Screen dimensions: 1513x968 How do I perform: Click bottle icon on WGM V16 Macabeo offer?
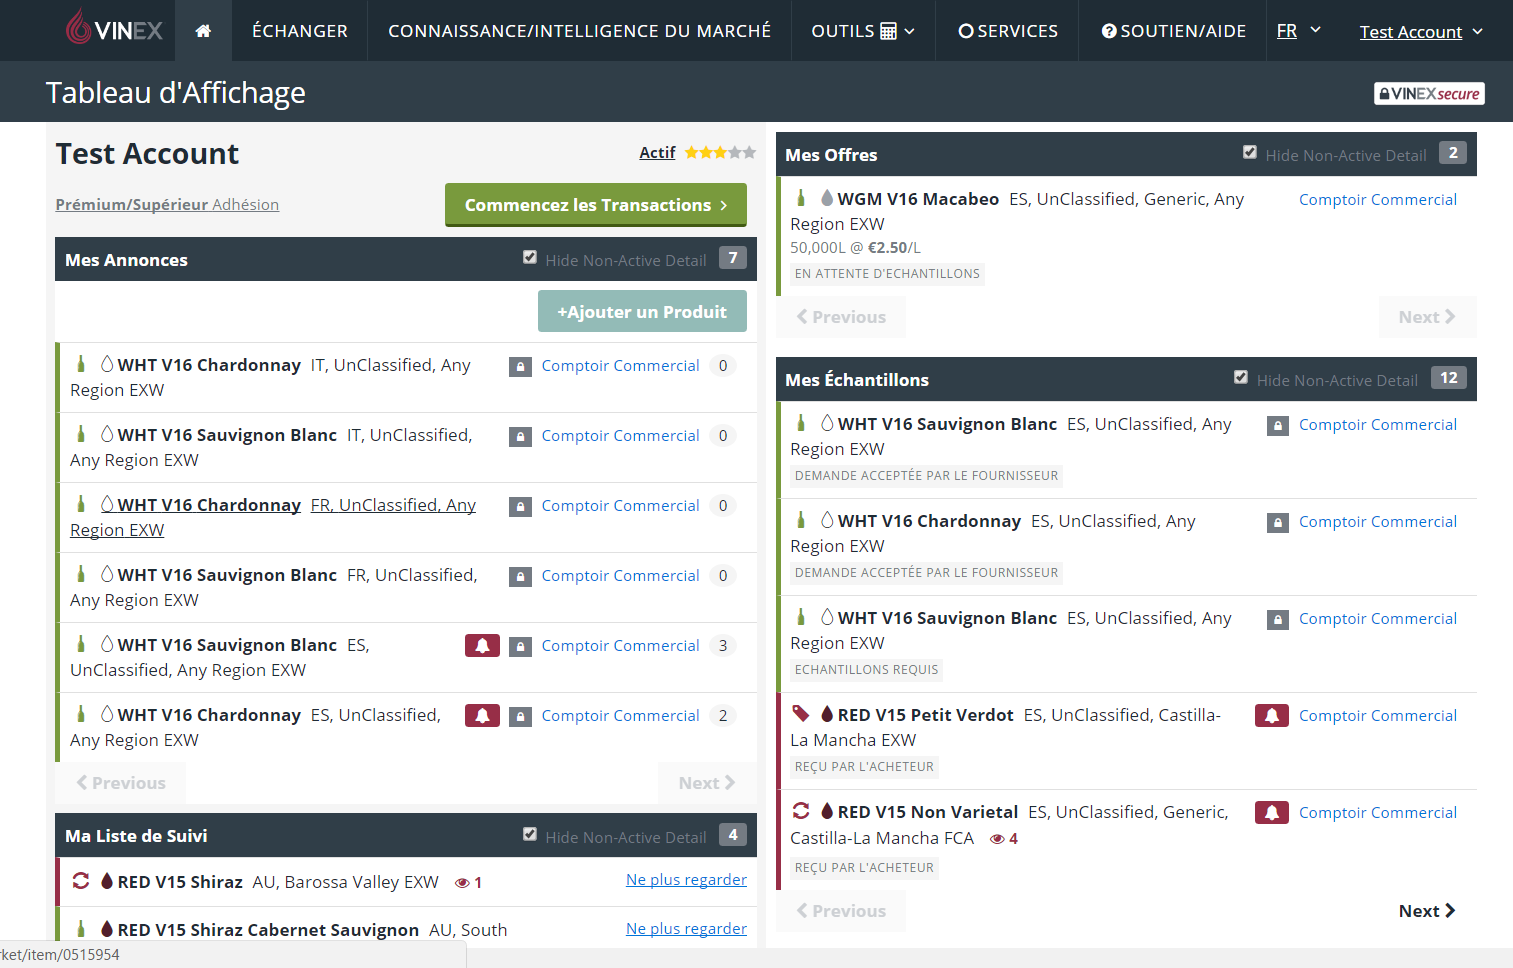pos(801,198)
